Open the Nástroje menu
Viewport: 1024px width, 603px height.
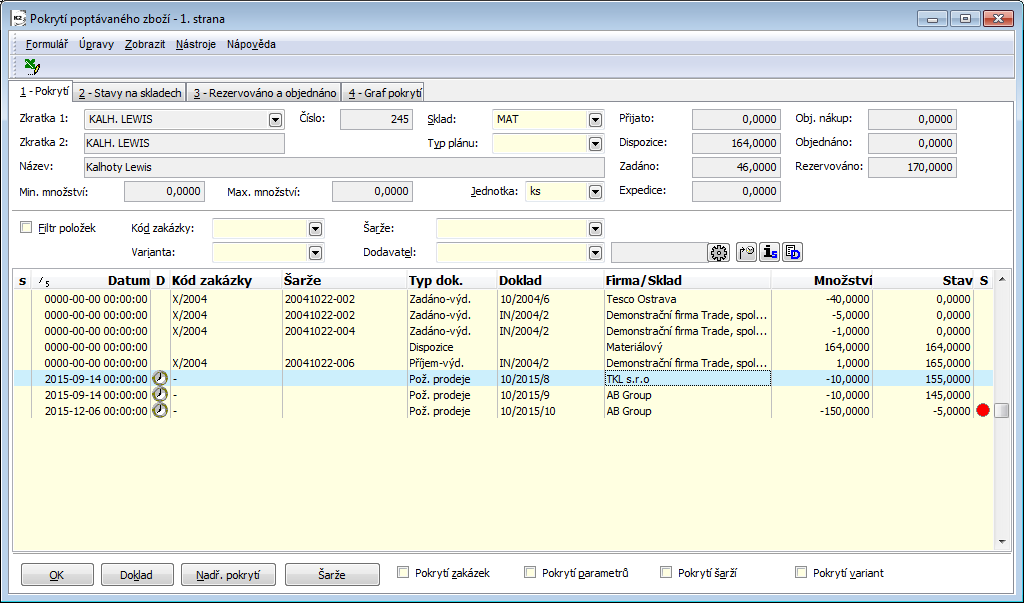[x=195, y=44]
